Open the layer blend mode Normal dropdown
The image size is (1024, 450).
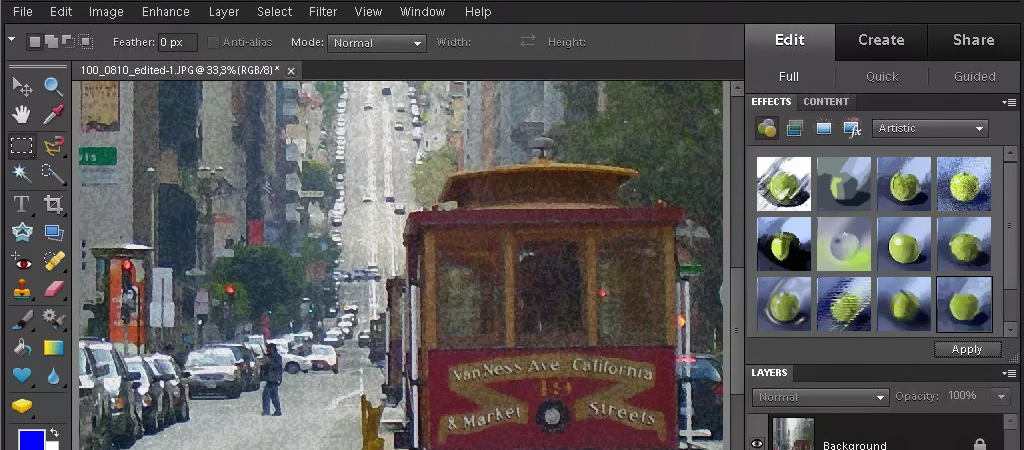pyautogui.click(x=820, y=397)
